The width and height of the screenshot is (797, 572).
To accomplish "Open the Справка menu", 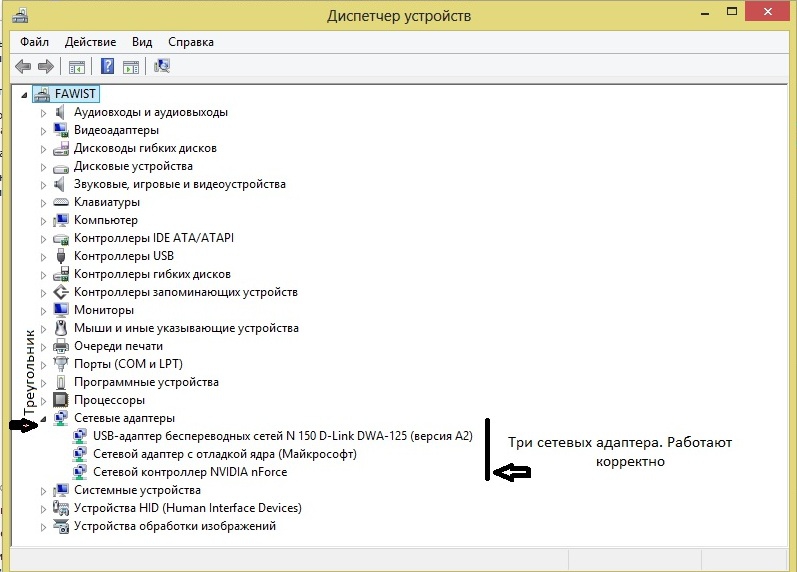I will (x=191, y=43).
